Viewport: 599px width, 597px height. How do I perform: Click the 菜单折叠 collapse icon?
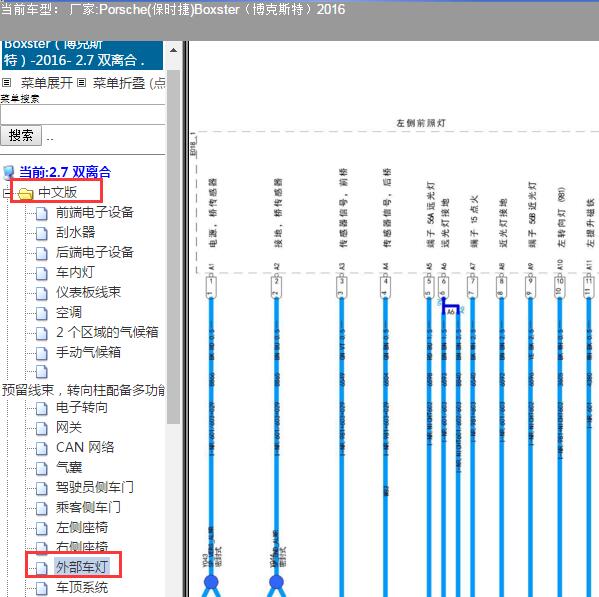81,83
